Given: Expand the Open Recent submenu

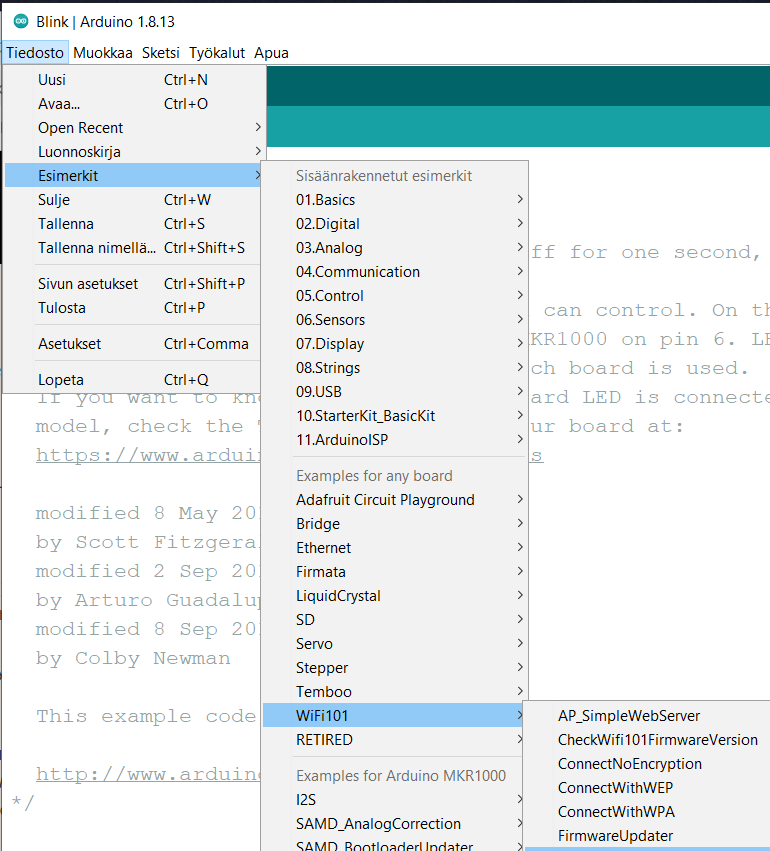Looking at the screenshot, I should (x=134, y=128).
